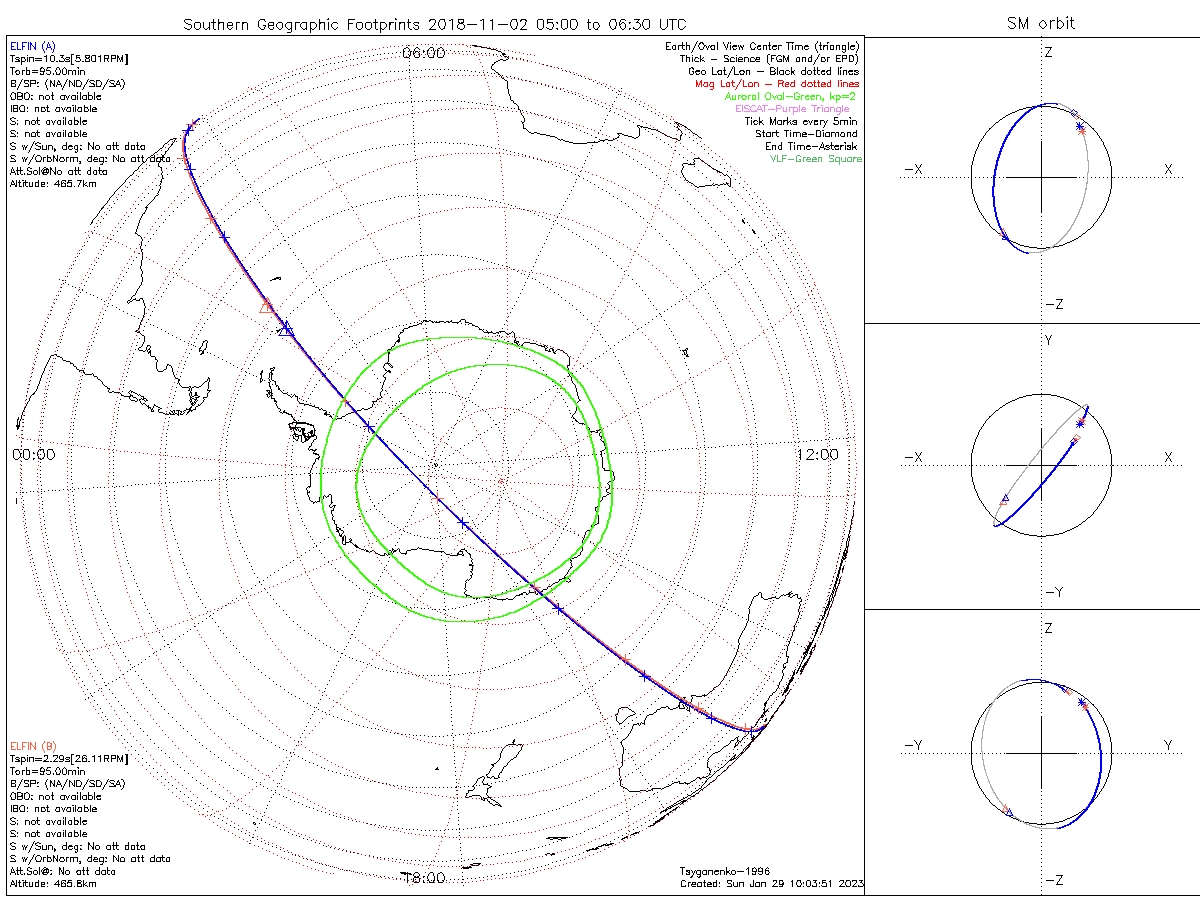Select the 12:00 local time label
This screenshot has height=900, width=1200.
818,455
